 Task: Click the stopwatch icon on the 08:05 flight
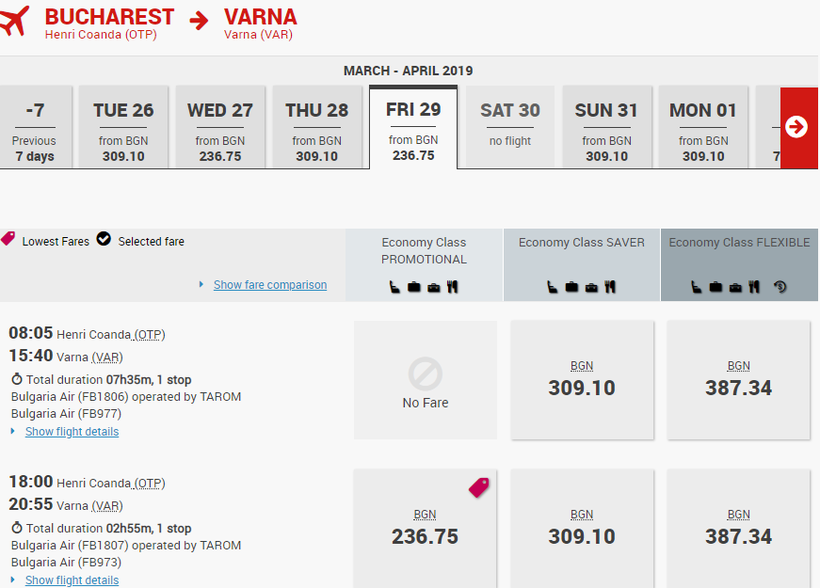(x=16, y=380)
